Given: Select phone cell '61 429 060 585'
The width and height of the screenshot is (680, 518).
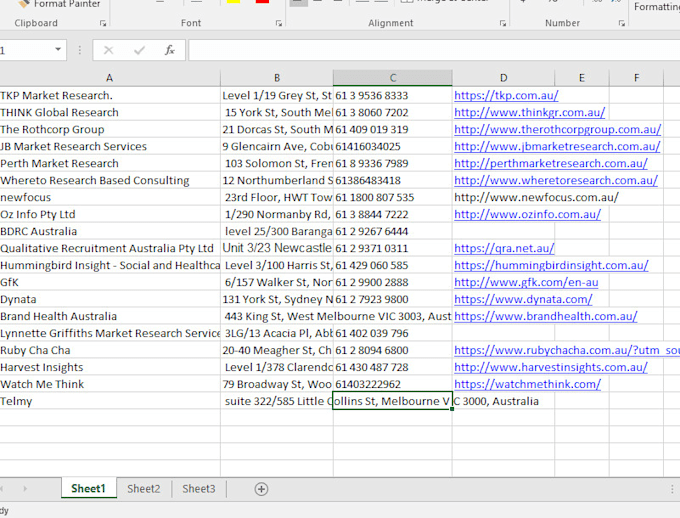Looking at the screenshot, I should (x=393, y=265).
